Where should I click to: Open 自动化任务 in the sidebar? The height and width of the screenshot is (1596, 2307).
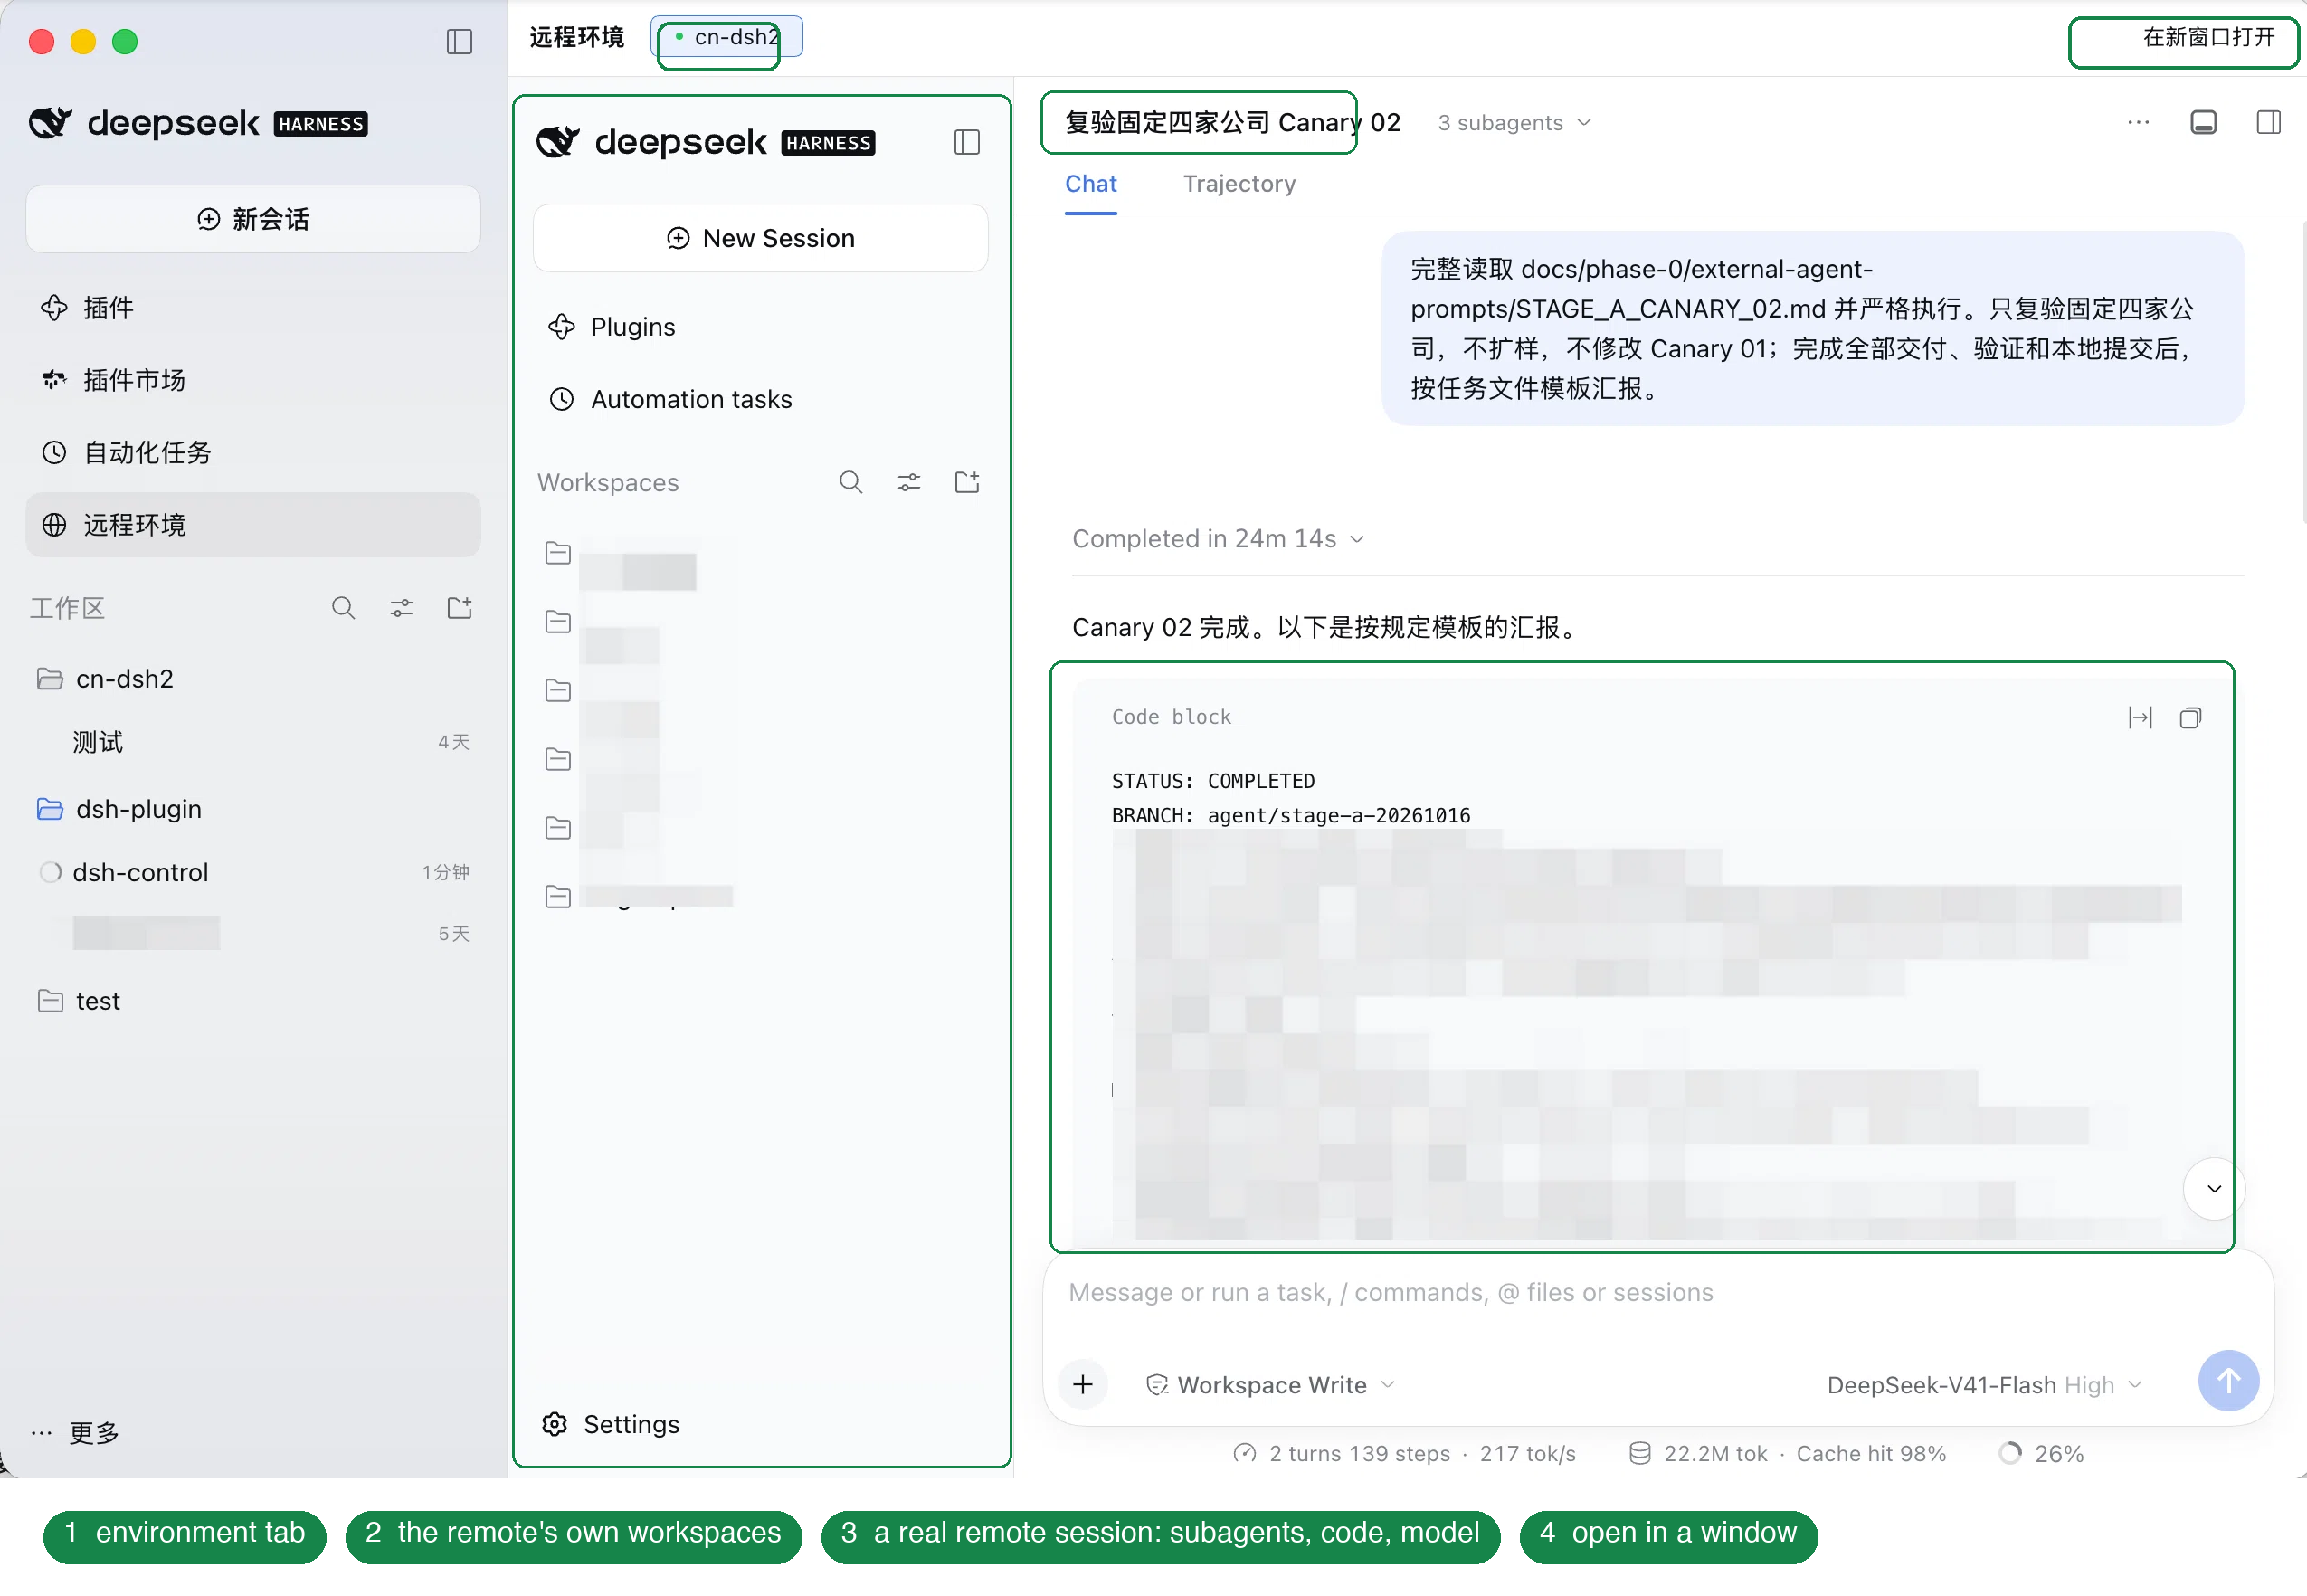click(253, 453)
